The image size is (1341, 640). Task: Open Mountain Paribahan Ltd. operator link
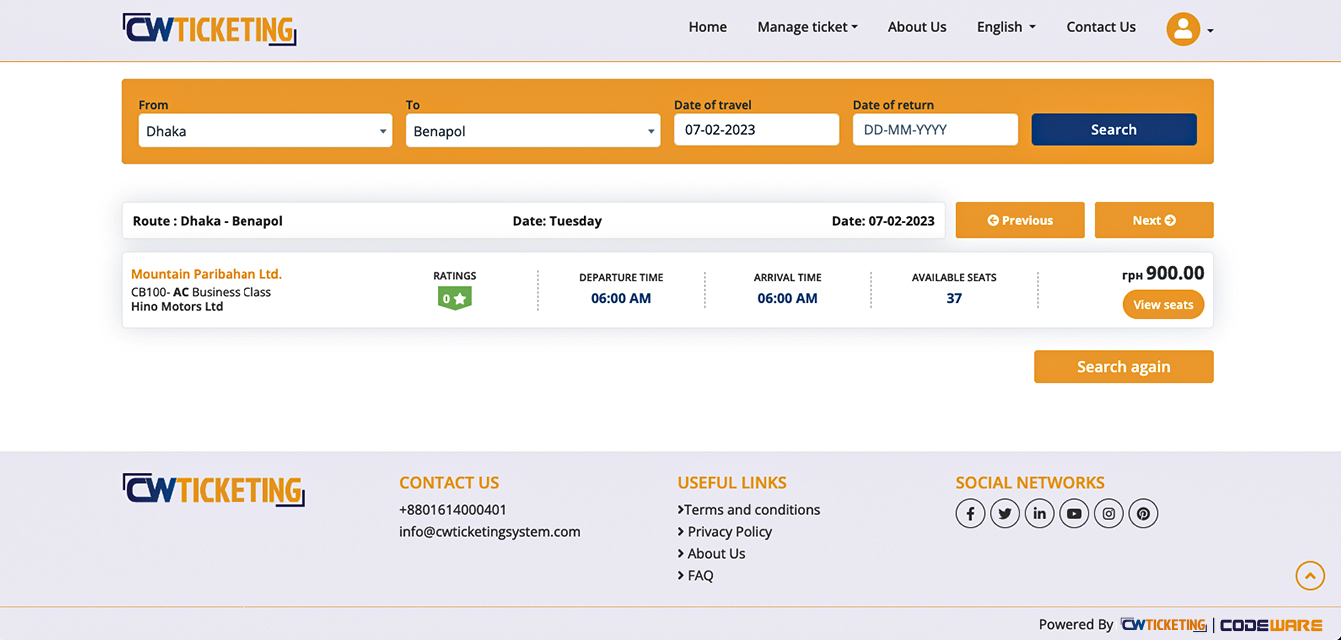(206, 274)
